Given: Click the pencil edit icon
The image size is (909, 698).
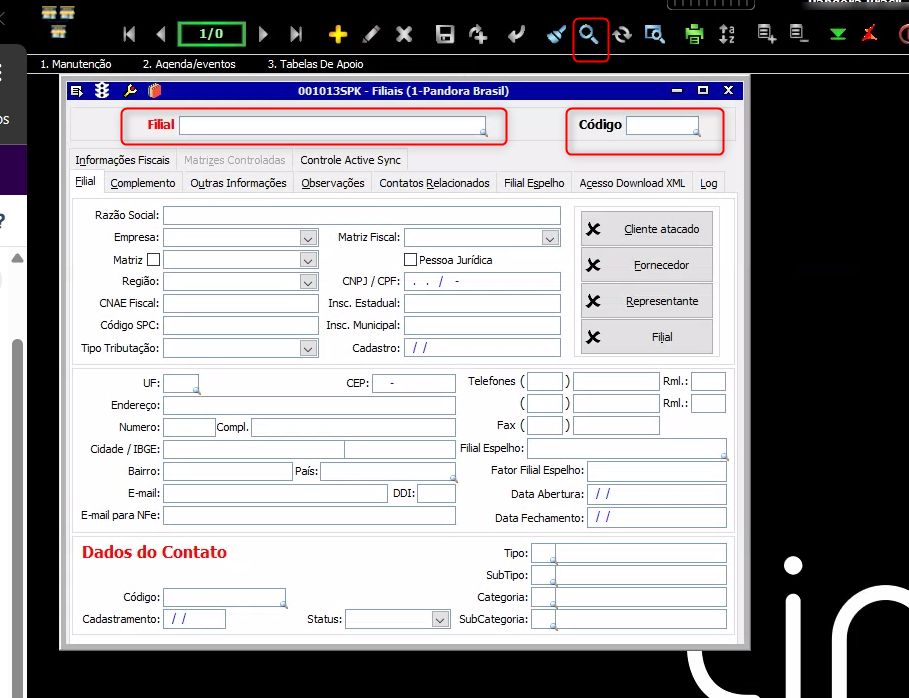Looking at the screenshot, I should (371, 34).
